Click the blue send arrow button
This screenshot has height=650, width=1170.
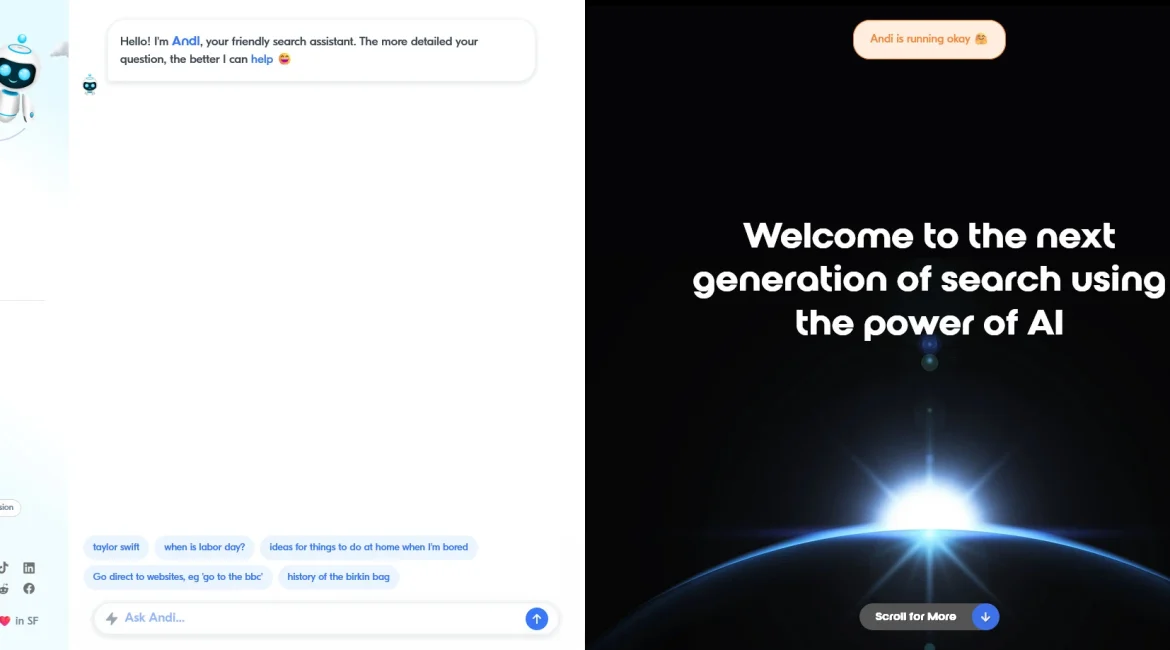click(x=536, y=619)
